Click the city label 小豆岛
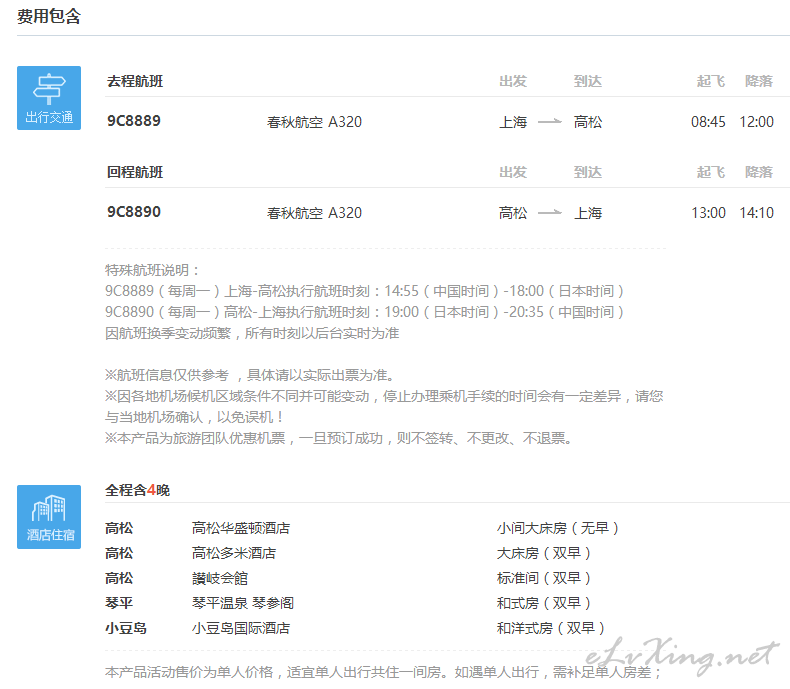This screenshot has height=689, width=790. point(126,628)
